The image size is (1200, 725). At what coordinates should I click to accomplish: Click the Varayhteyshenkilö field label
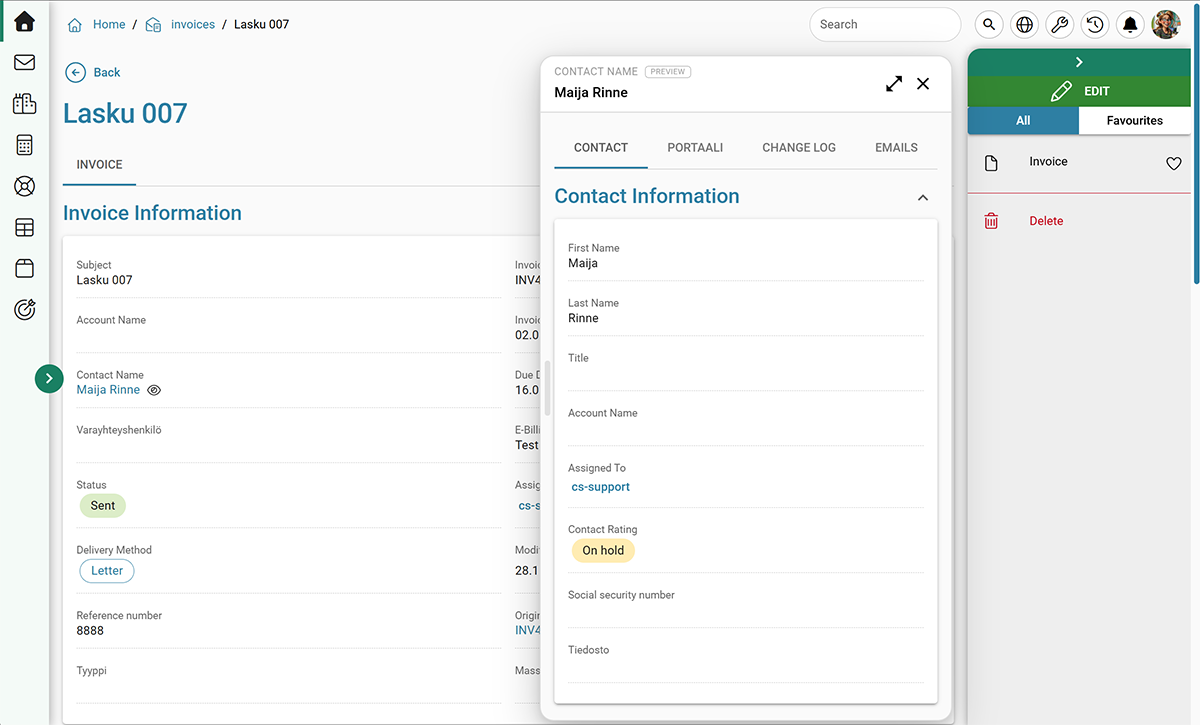(119, 430)
